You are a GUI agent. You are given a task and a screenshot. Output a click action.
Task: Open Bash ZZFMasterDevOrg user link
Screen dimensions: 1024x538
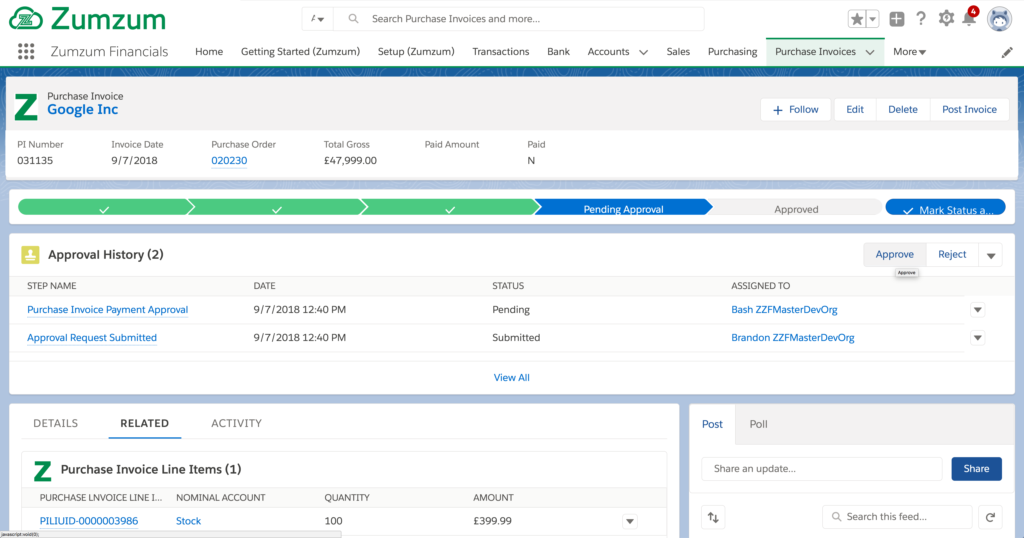(784, 310)
